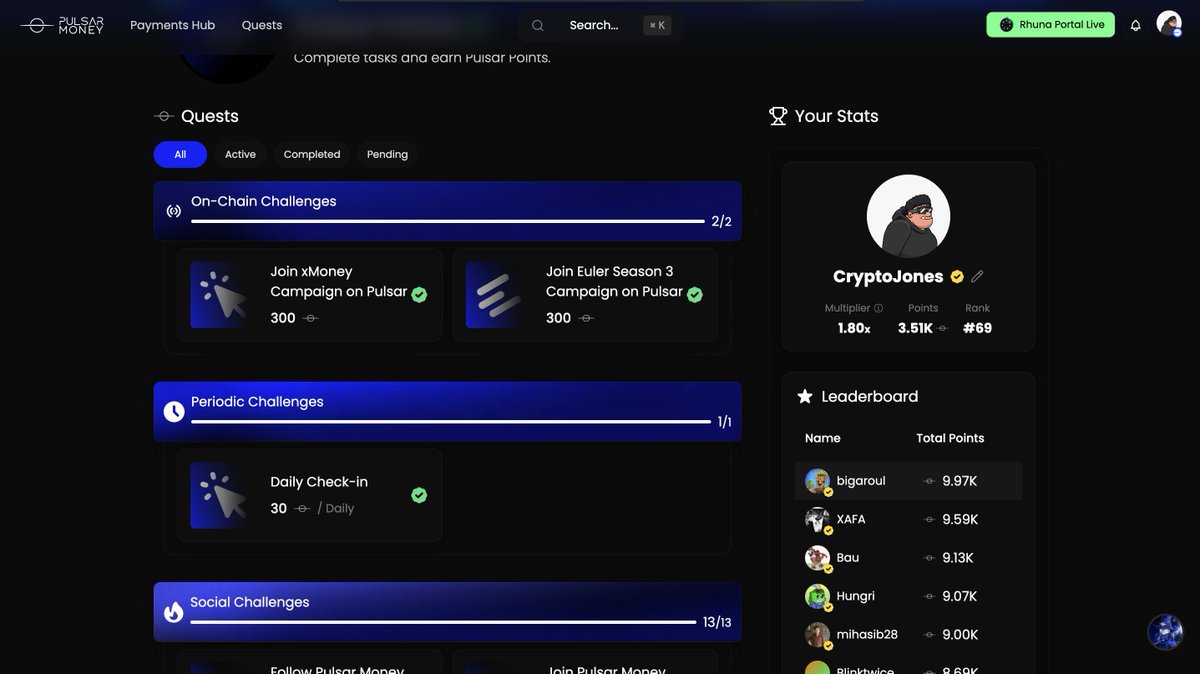Click the Quests section heading icon

click(164, 116)
